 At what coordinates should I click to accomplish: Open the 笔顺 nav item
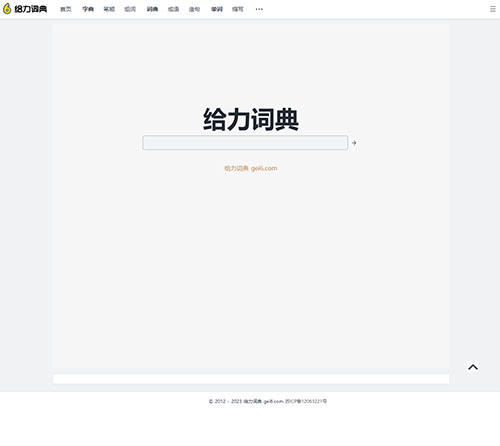[109, 9]
